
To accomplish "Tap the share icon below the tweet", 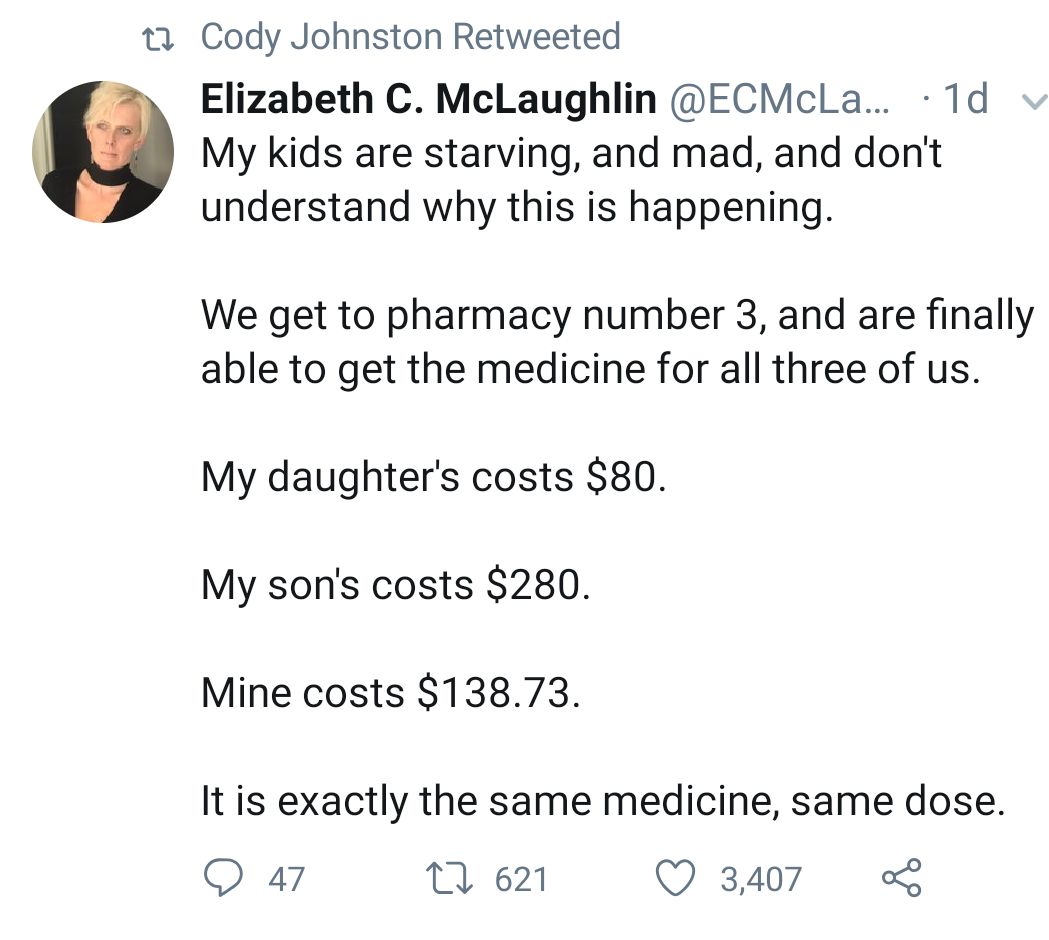I will [900, 878].
